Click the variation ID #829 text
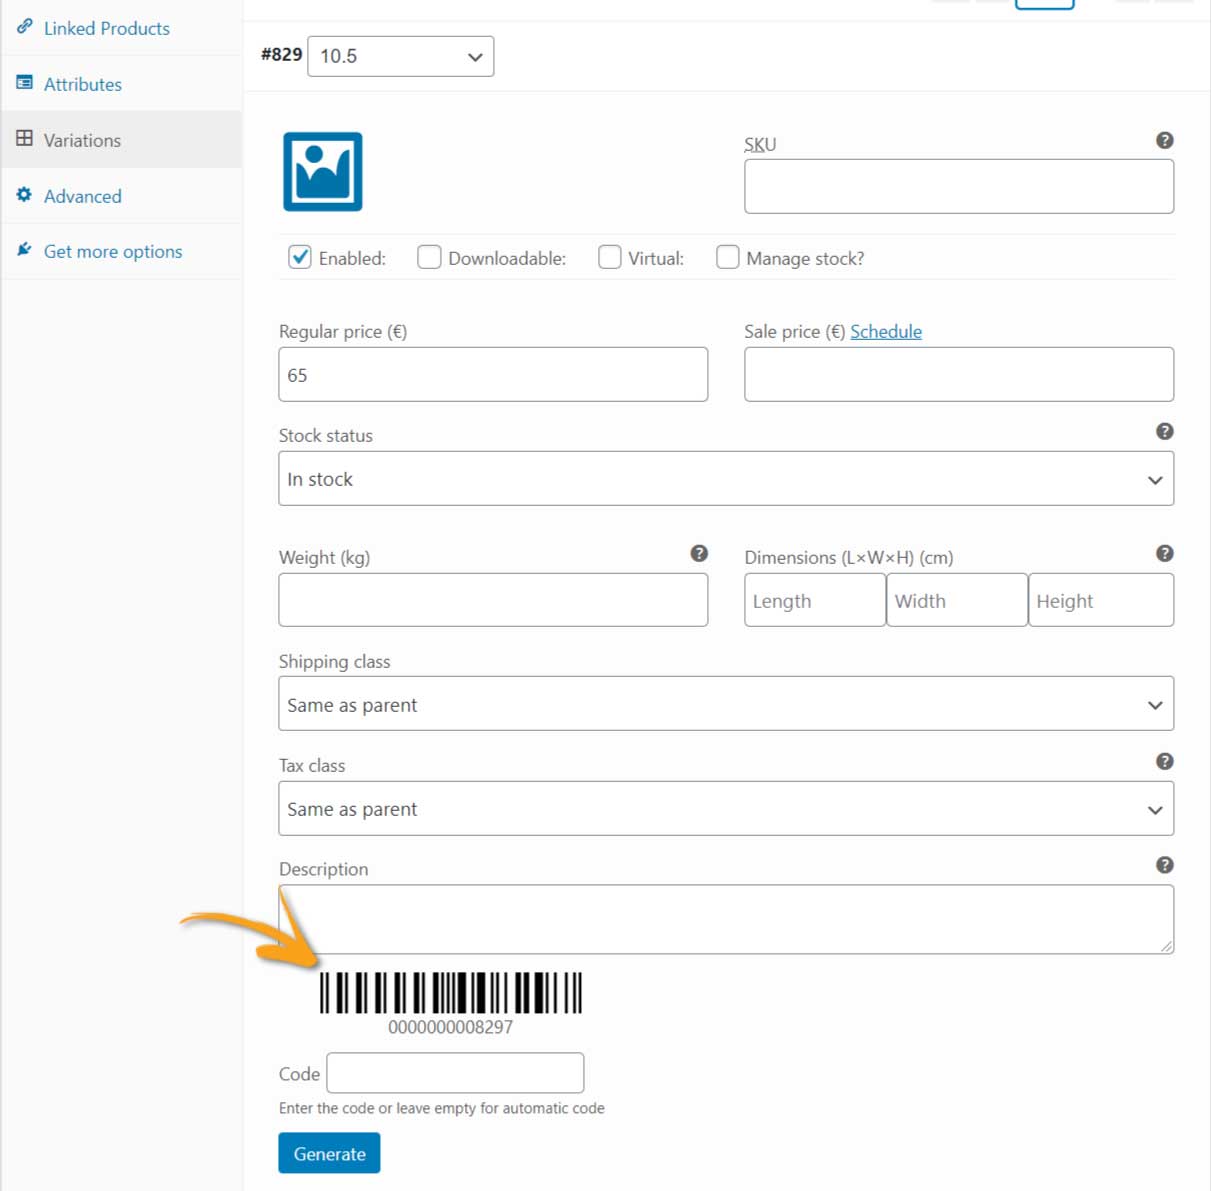1211x1191 pixels. pos(281,54)
